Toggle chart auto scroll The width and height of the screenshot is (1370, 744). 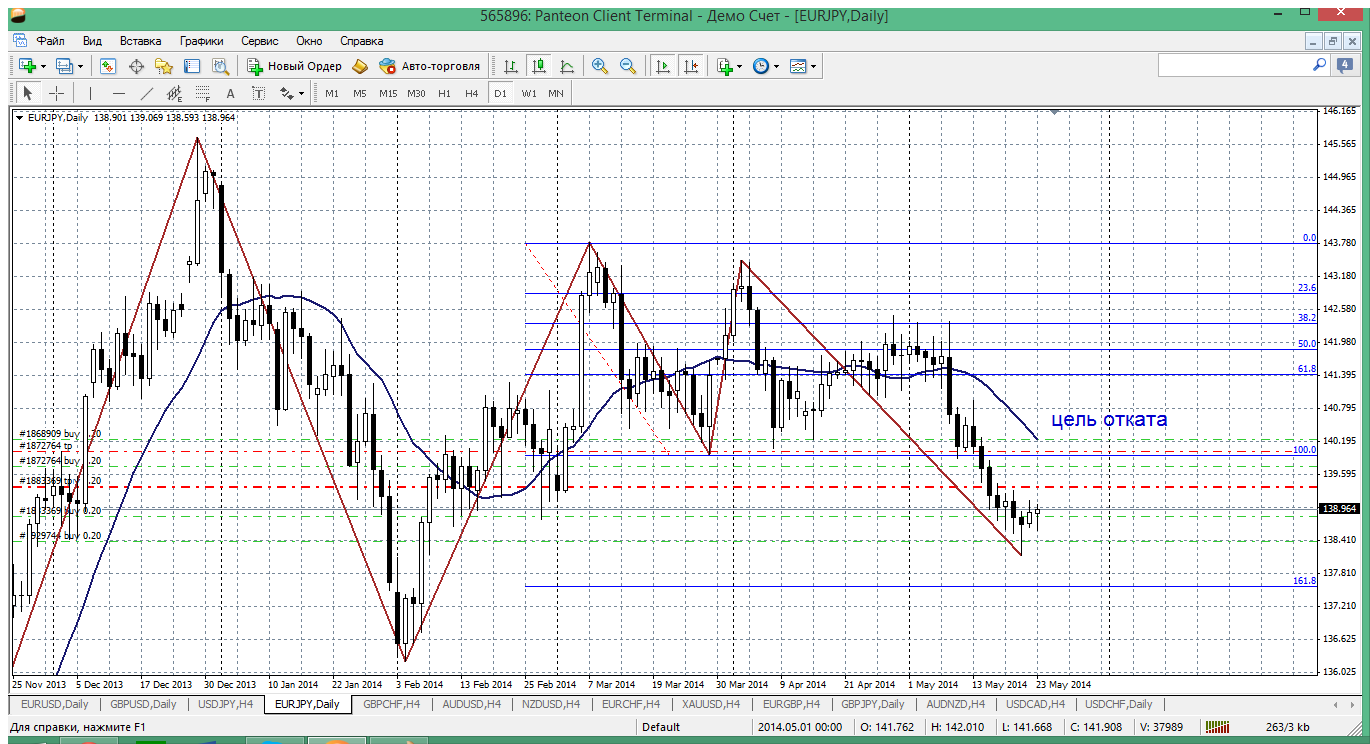coord(662,66)
